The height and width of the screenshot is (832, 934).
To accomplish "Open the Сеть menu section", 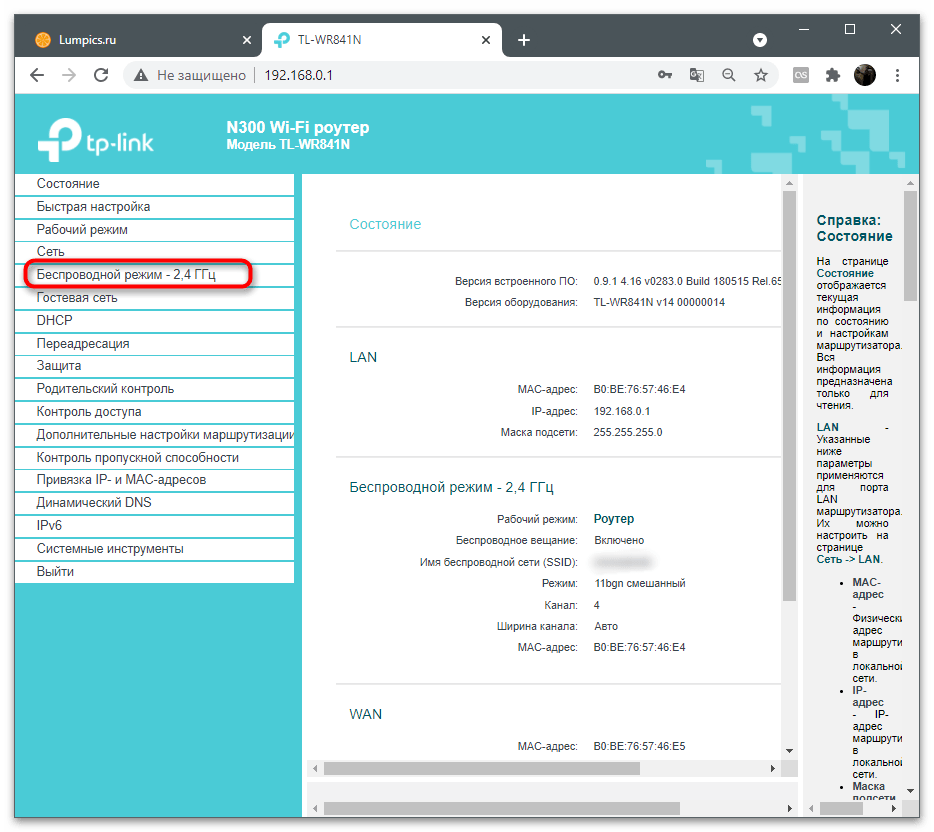I will tap(154, 252).
